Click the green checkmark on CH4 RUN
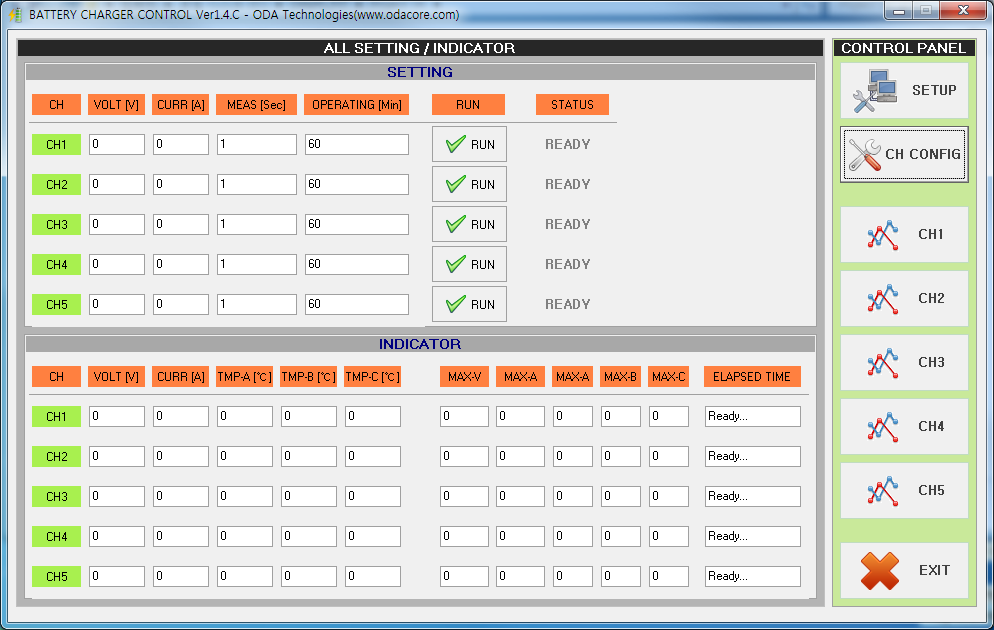Image resolution: width=994 pixels, height=630 pixels. [x=456, y=264]
